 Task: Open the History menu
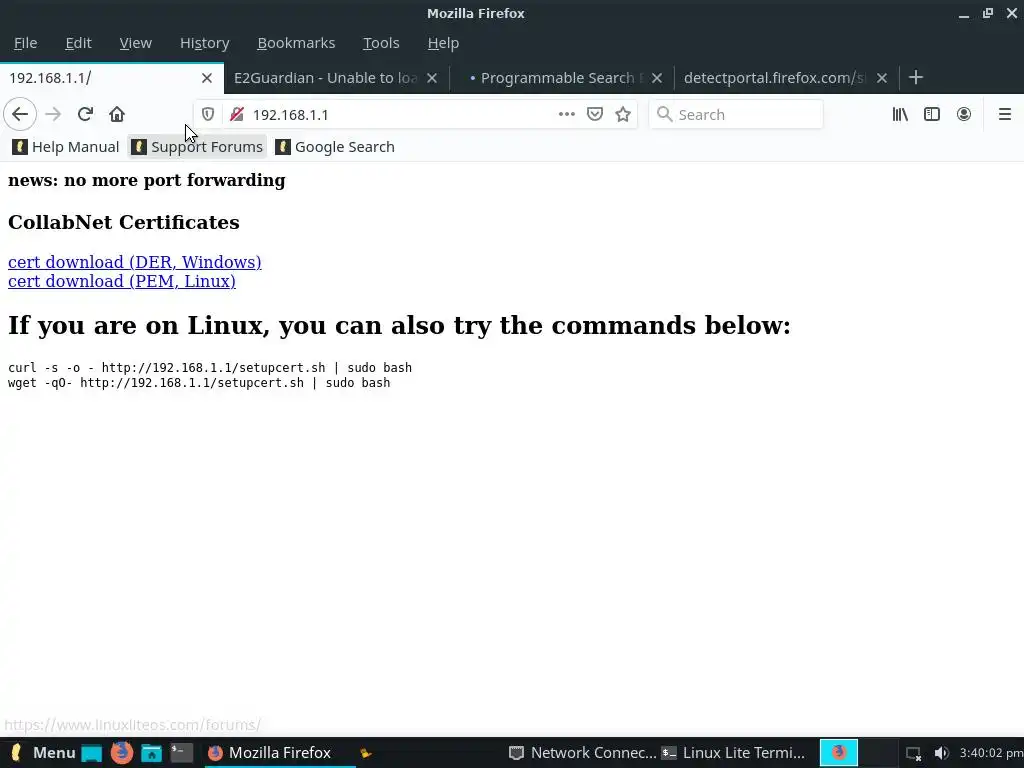click(204, 43)
